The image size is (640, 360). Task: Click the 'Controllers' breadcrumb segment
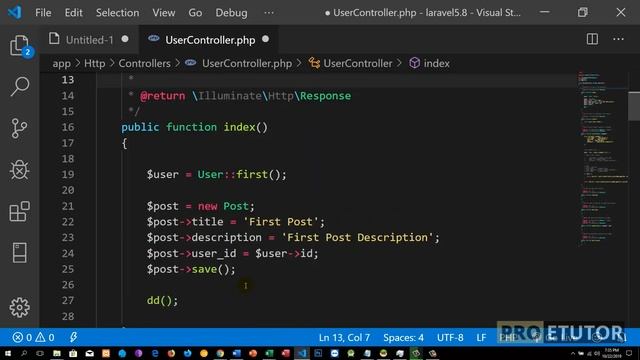(144, 64)
